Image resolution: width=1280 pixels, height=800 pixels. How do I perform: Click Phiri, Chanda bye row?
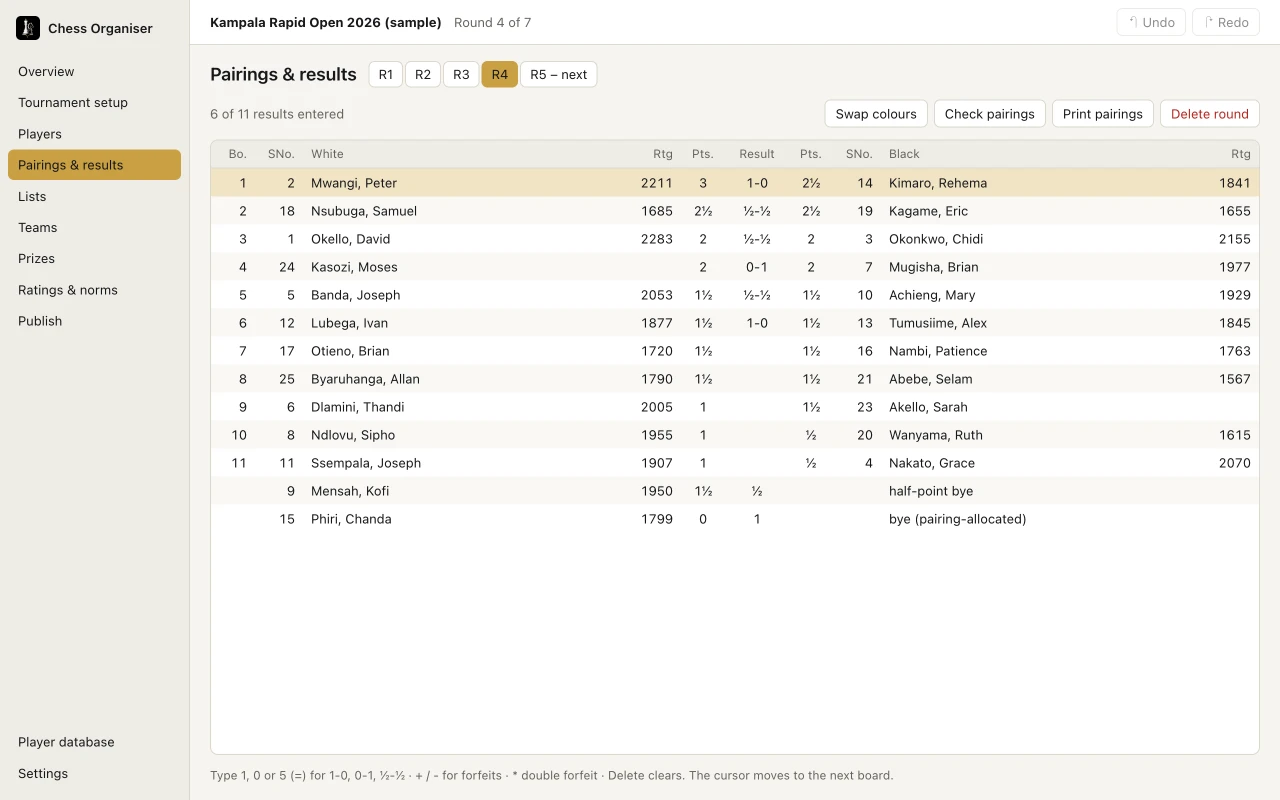click(735, 519)
